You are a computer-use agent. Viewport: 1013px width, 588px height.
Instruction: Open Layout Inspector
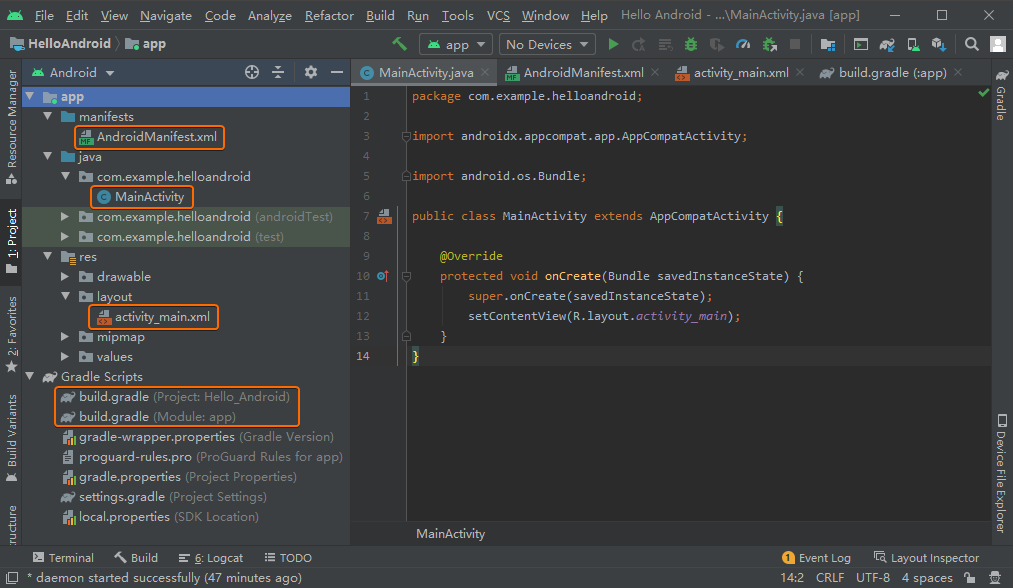[926, 558]
